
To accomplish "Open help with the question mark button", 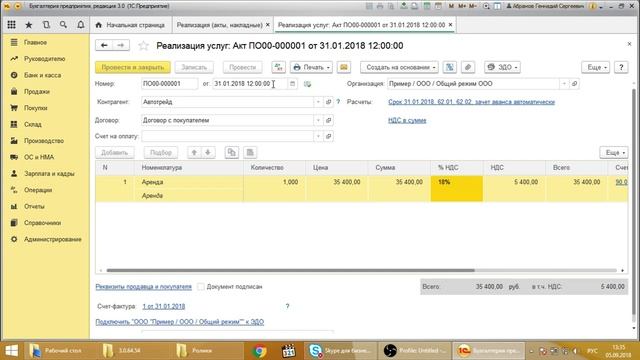I will click(x=621, y=67).
